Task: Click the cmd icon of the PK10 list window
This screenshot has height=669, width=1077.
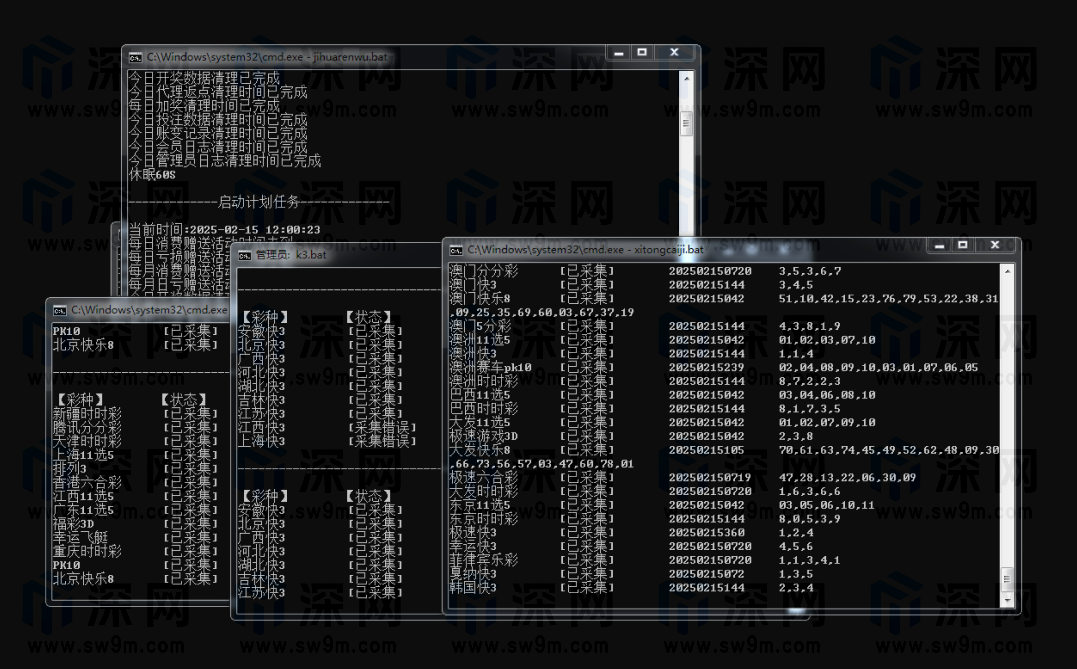Action: pos(59,310)
